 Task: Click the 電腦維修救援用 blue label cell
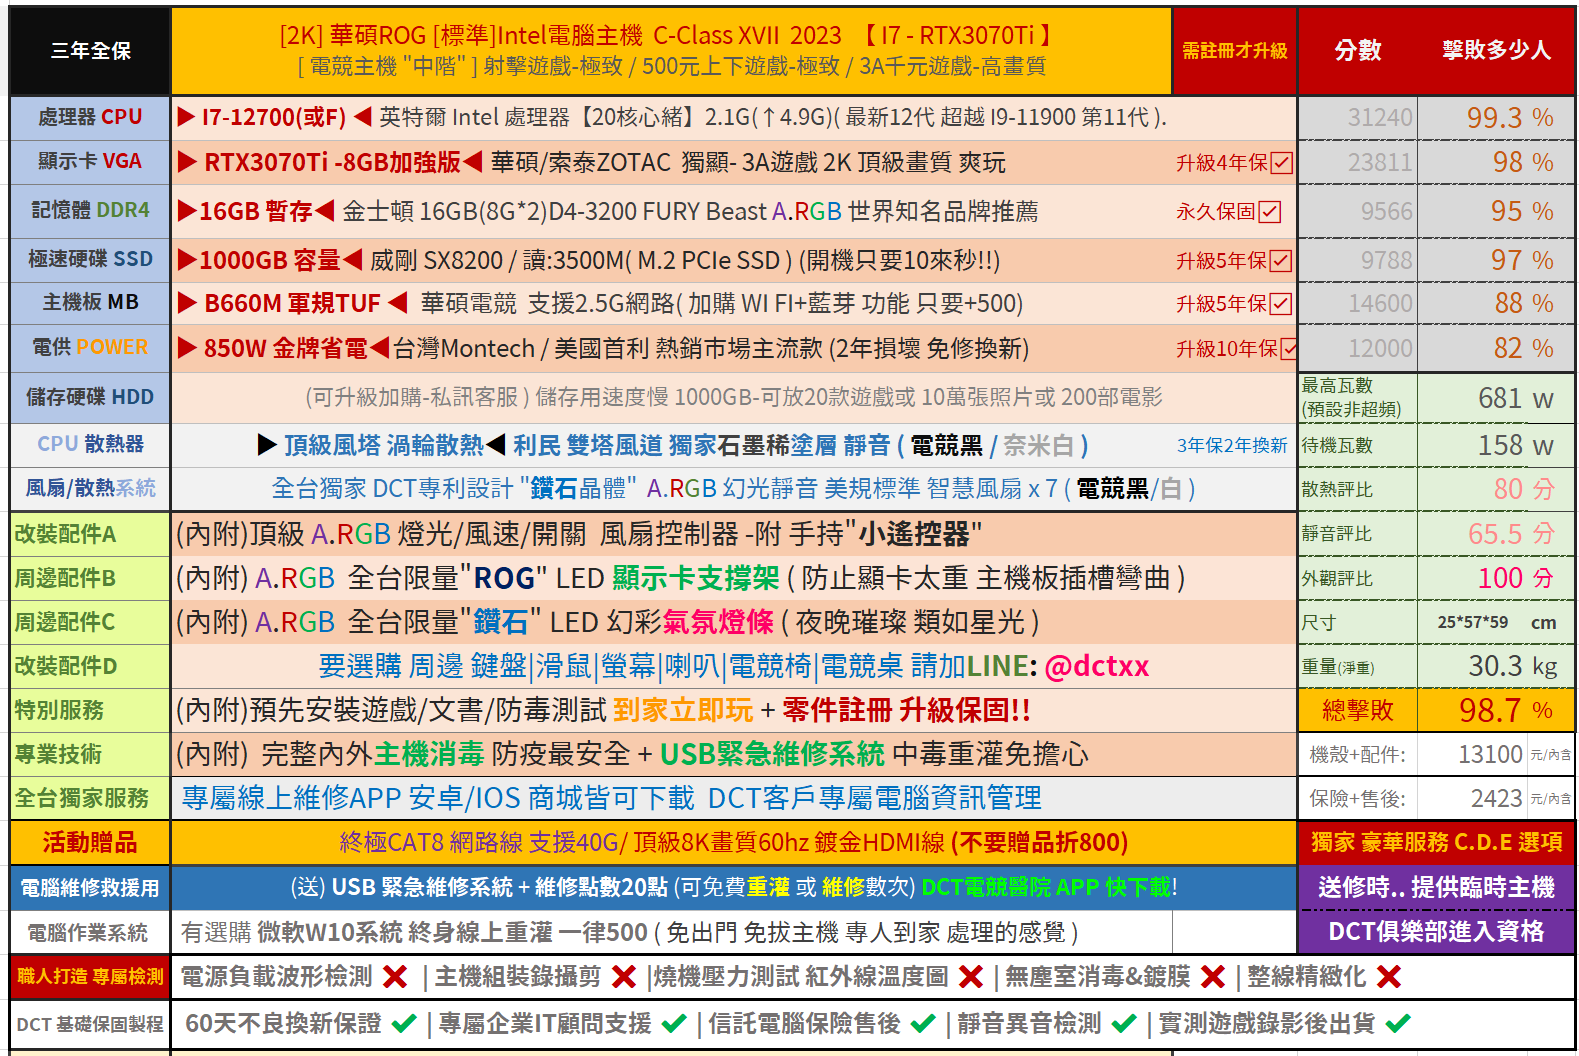click(90, 888)
